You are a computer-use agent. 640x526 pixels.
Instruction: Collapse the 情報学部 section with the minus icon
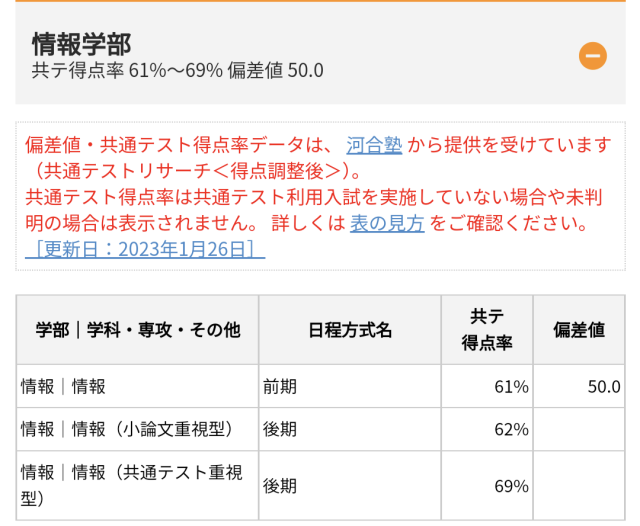coord(593,56)
